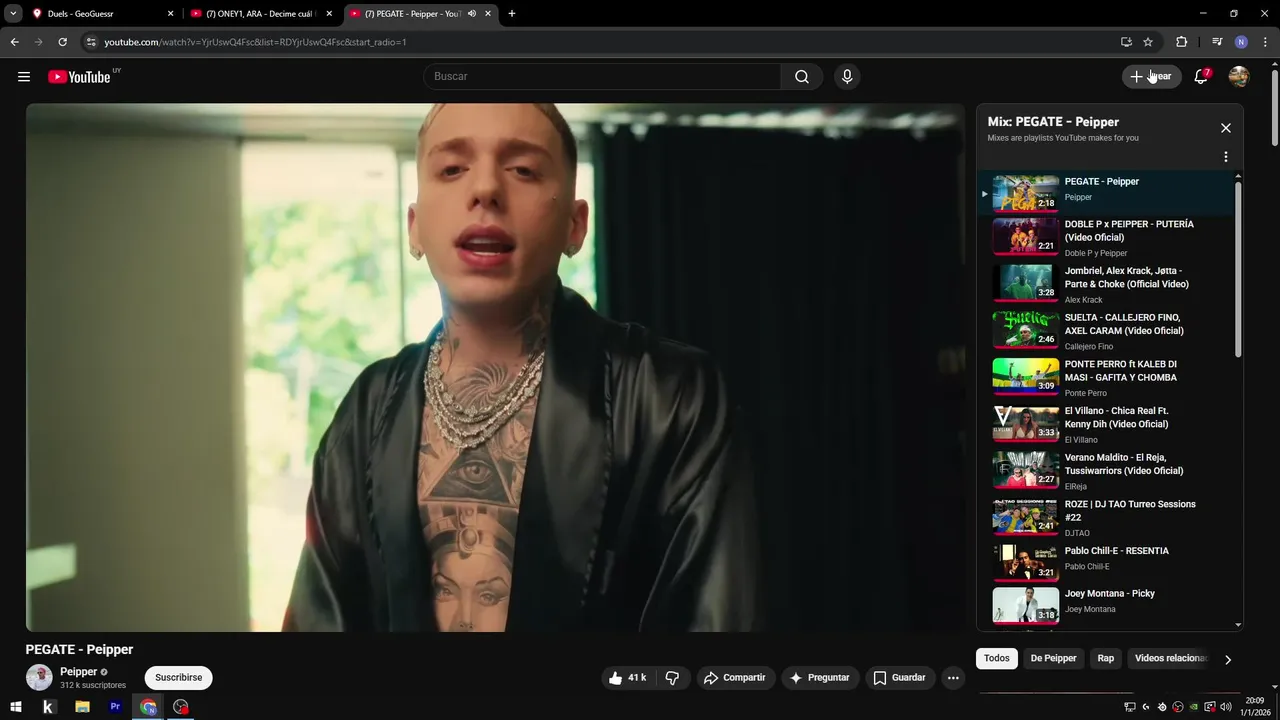Open the Chrome extensions puzzle icon
This screenshot has height=720, width=1280.
click(1182, 42)
